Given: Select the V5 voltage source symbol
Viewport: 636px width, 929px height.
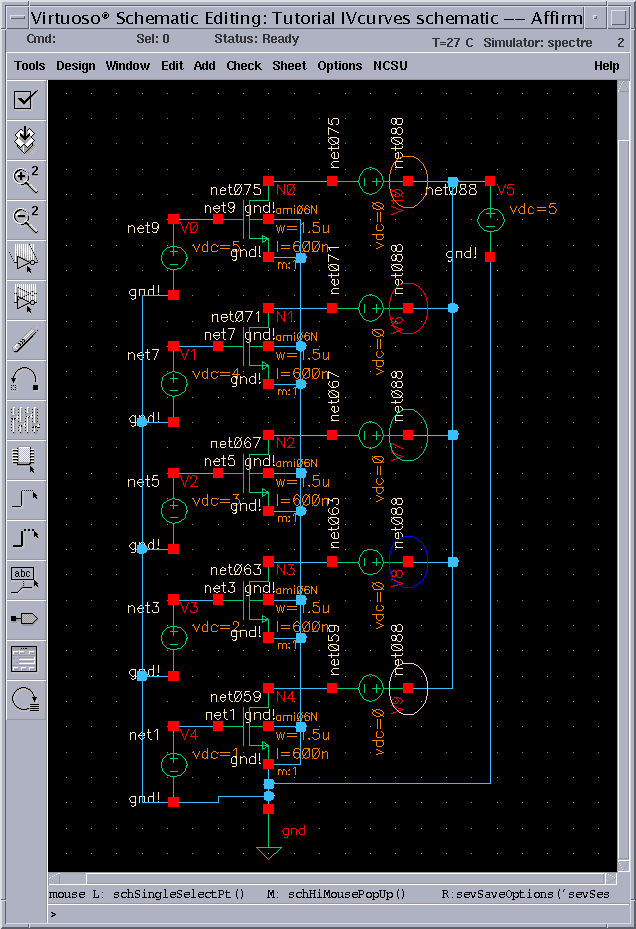Looking at the screenshot, I should [x=490, y=220].
